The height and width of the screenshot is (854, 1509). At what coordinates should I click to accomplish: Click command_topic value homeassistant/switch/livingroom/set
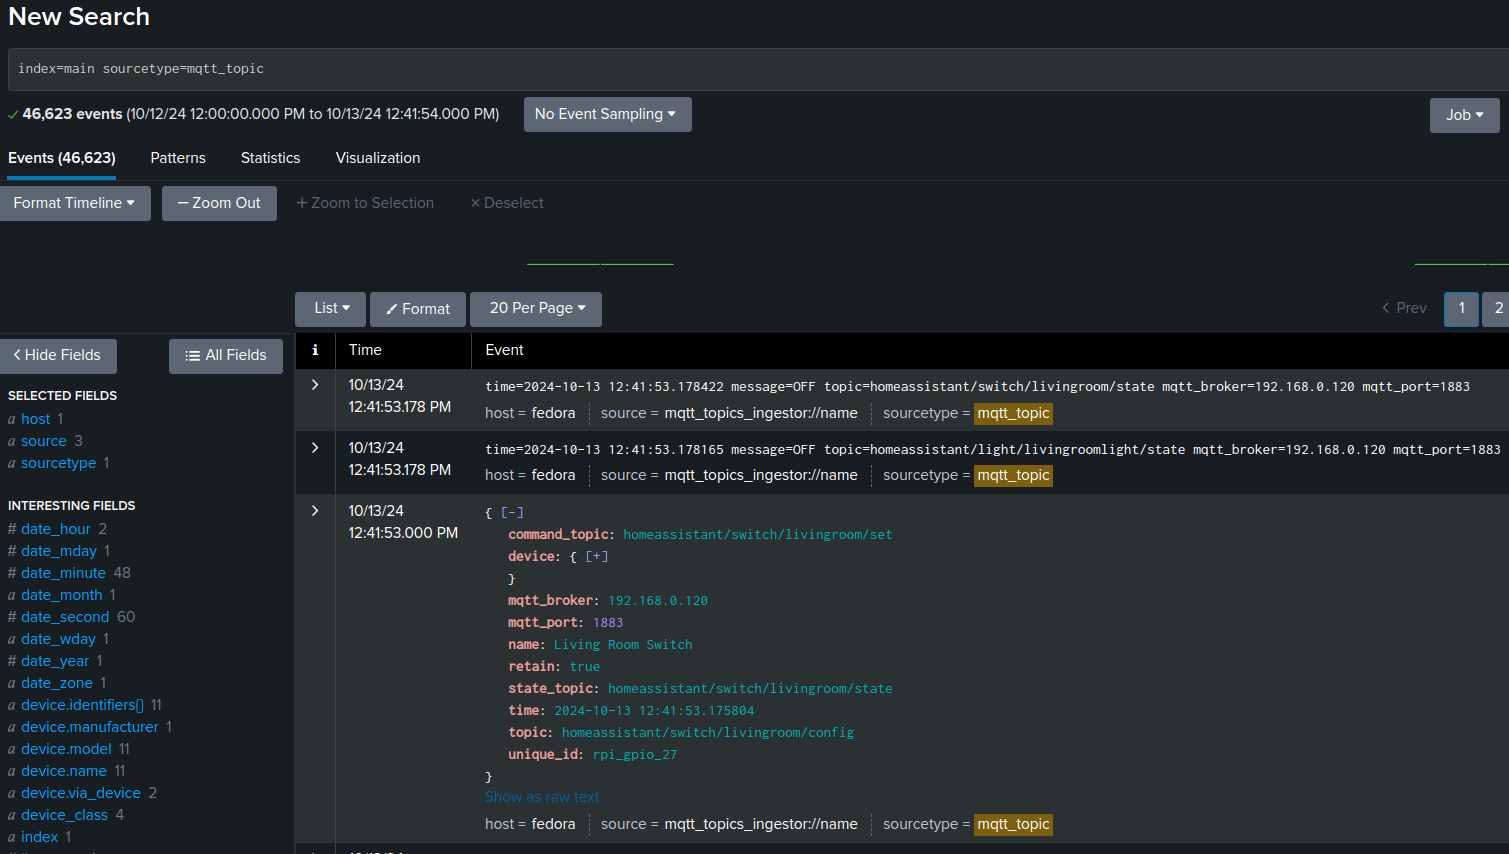757,535
